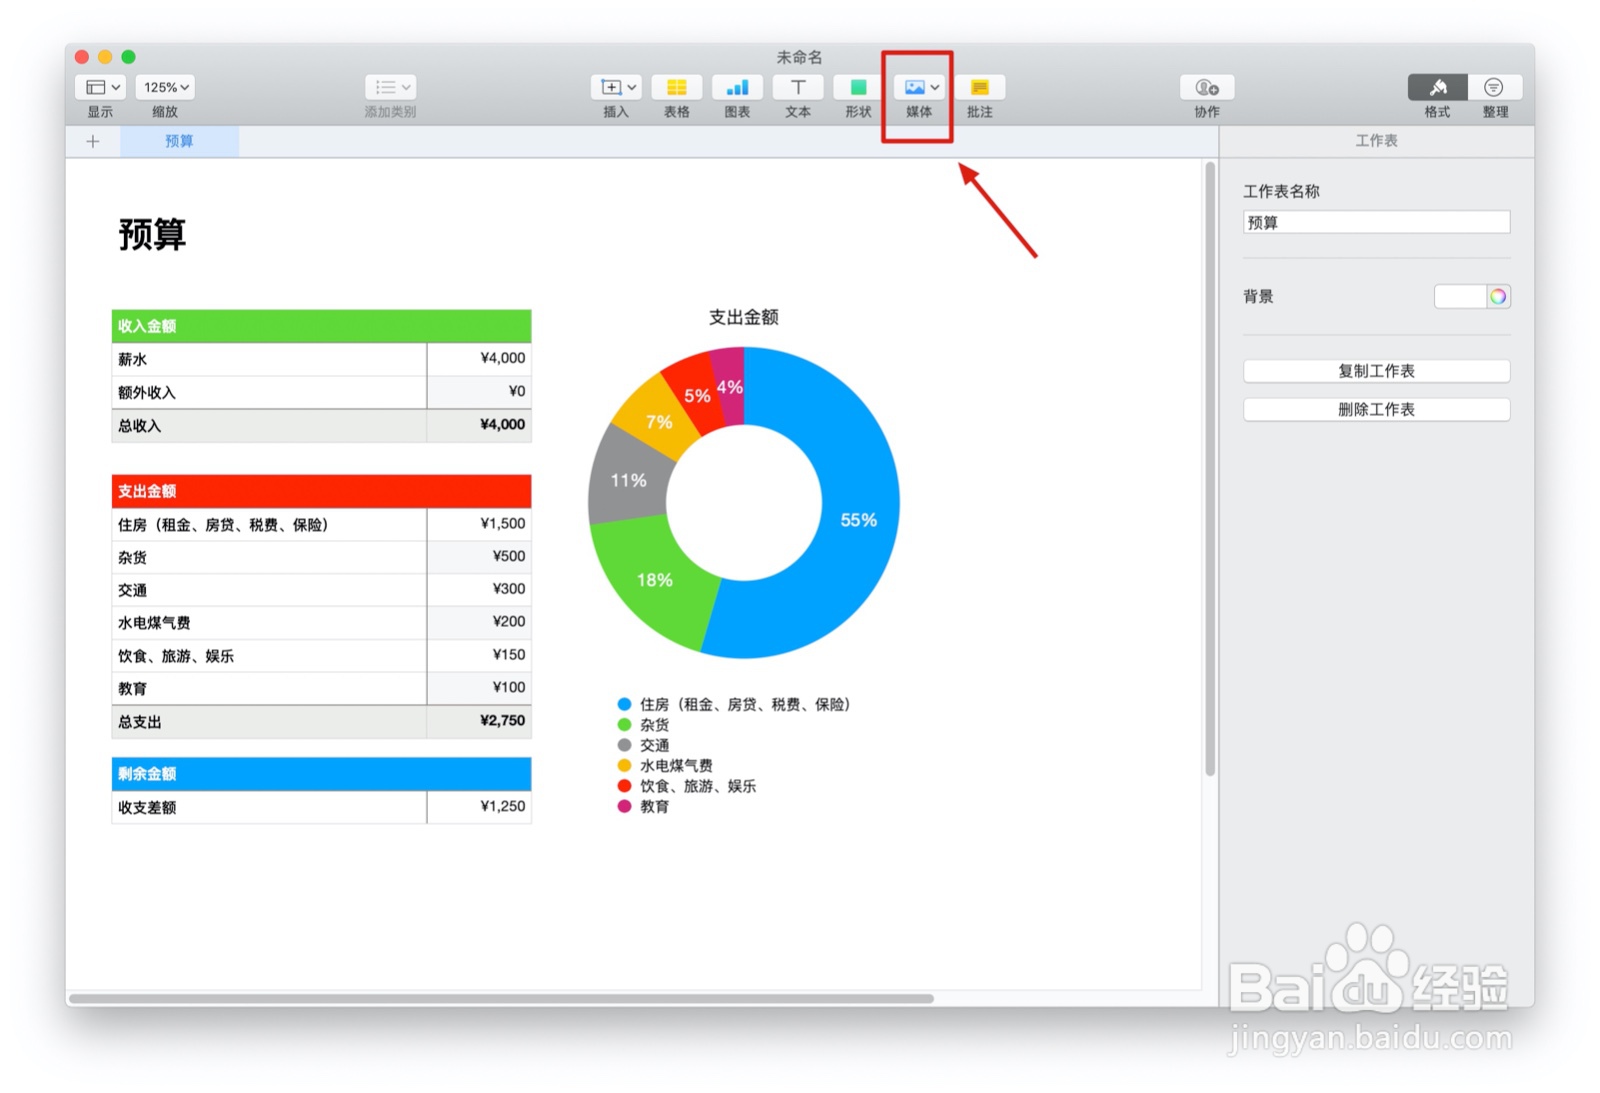Select the ¥1,250 balance value cell
1600x1093 pixels.
[x=479, y=807]
